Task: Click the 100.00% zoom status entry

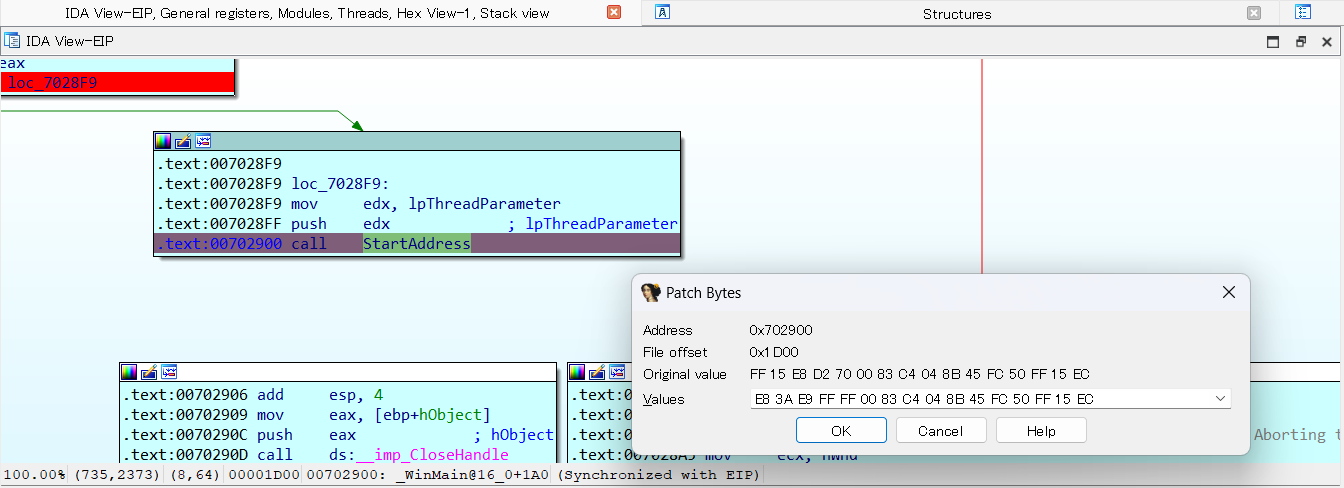Action: [33, 475]
